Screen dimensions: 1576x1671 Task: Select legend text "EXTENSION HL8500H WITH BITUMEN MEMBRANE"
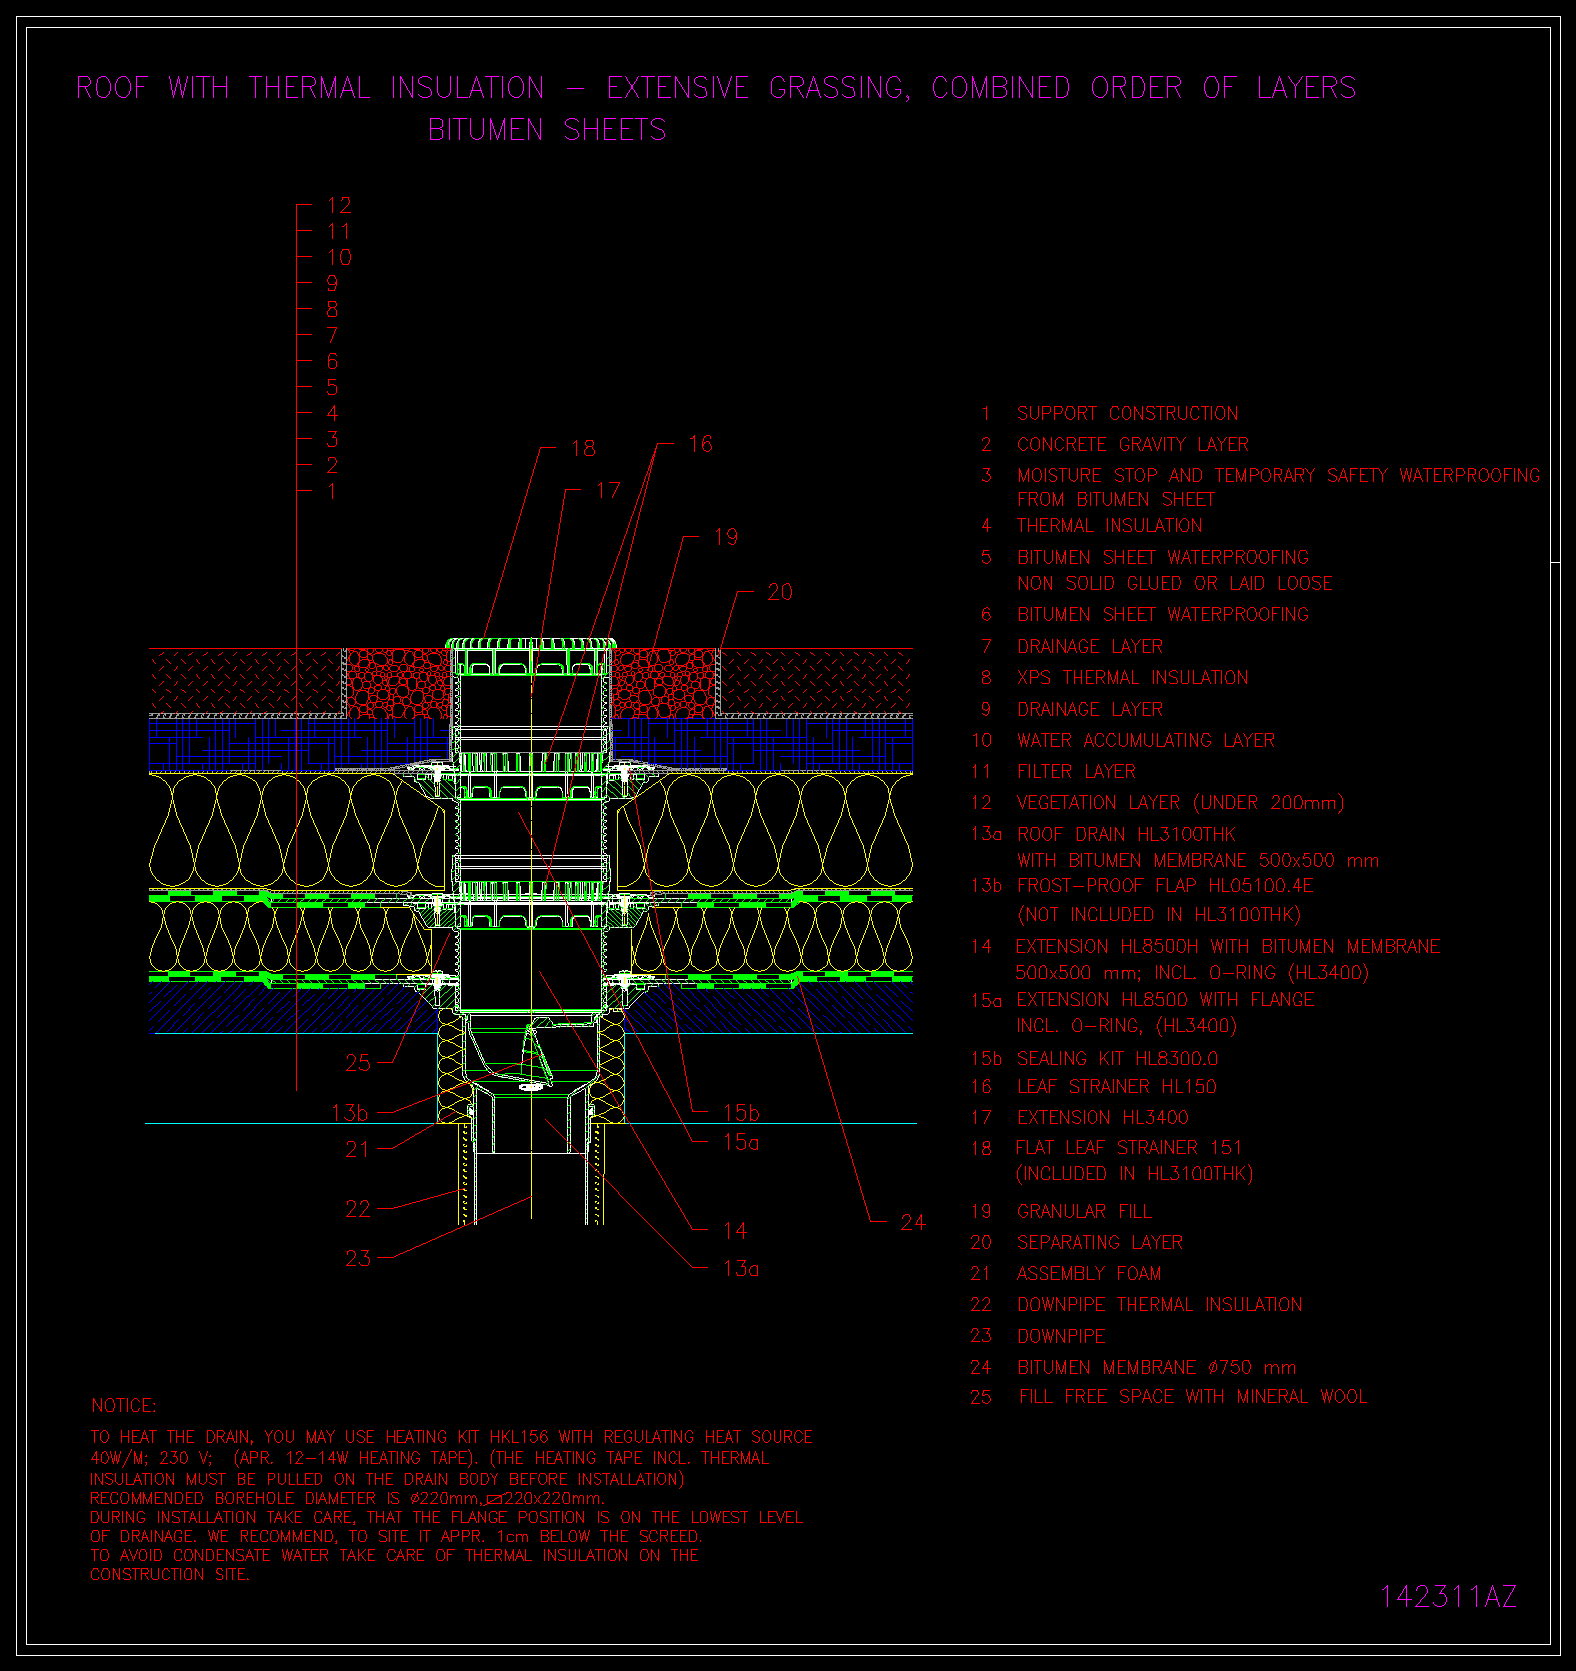click(1228, 946)
